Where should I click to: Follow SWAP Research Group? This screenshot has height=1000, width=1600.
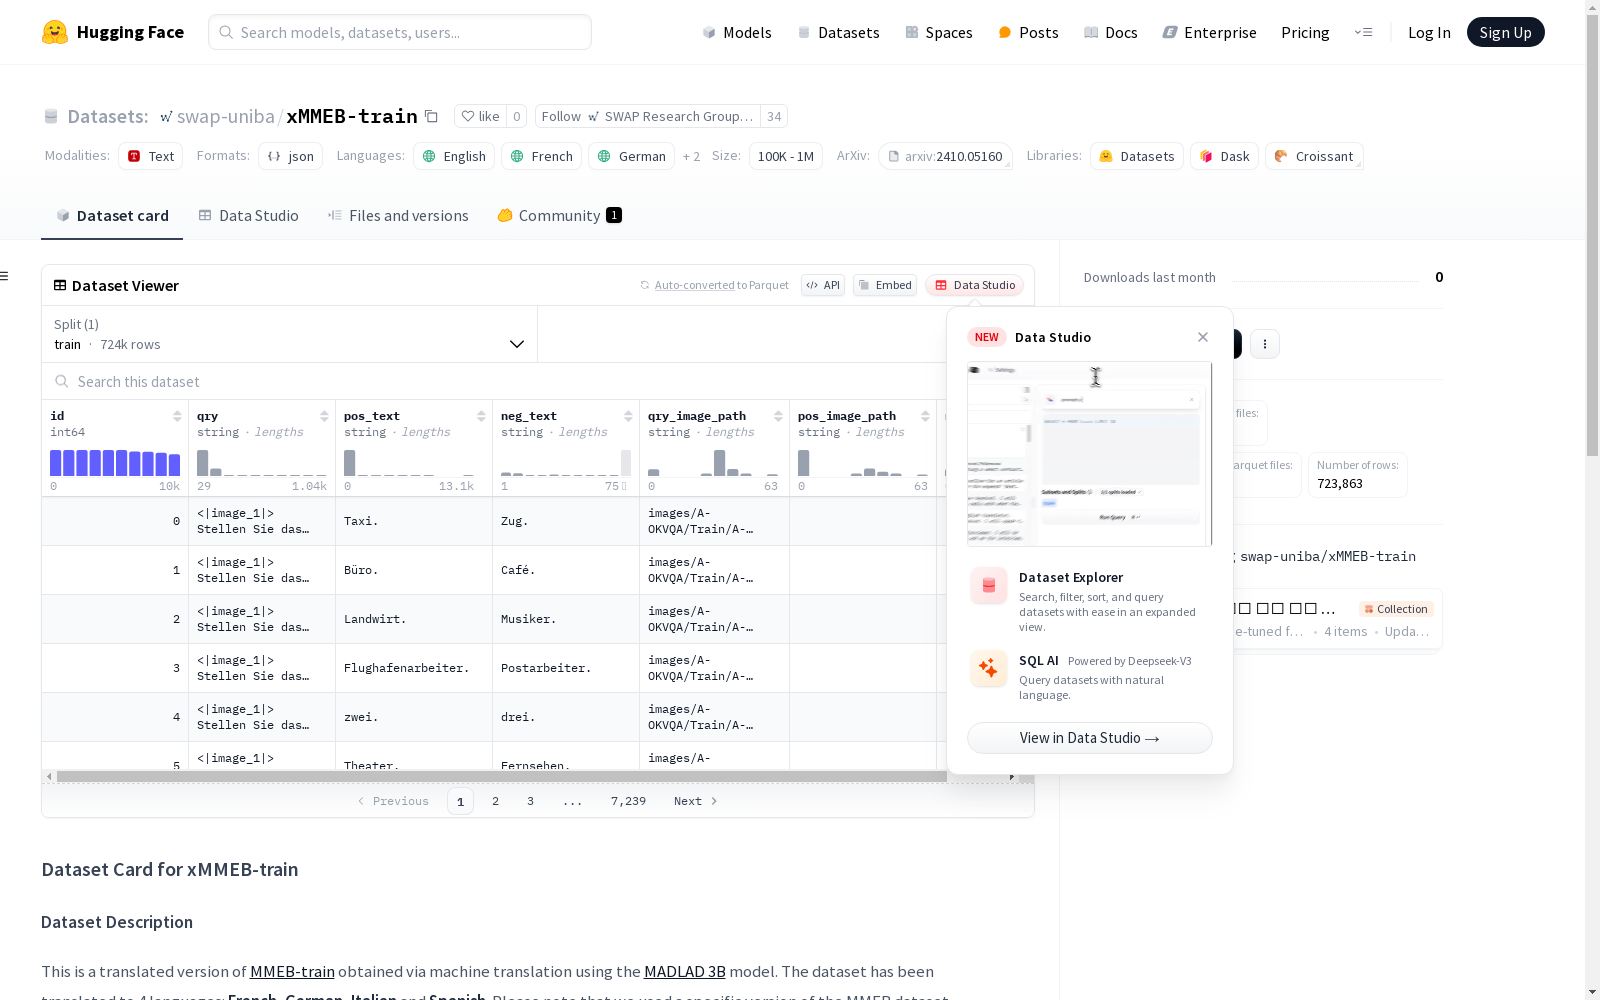pyautogui.click(x=647, y=116)
